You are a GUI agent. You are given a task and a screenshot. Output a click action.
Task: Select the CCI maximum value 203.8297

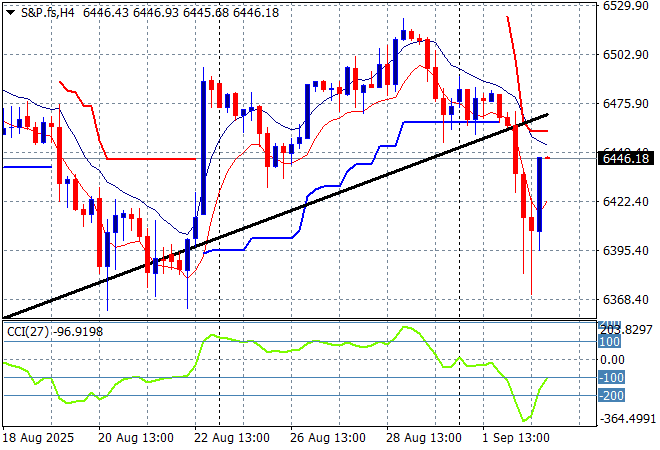coord(627,330)
